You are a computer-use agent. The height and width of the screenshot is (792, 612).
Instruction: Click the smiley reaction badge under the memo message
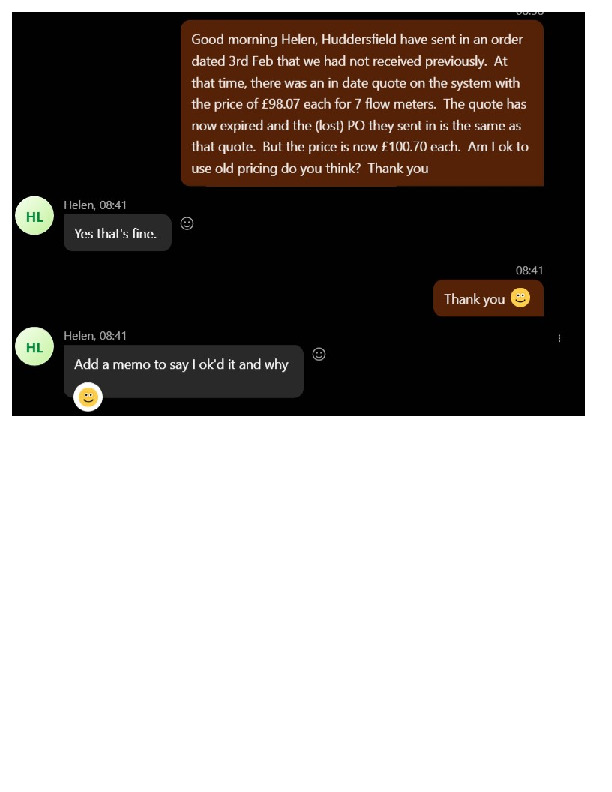pos(88,397)
